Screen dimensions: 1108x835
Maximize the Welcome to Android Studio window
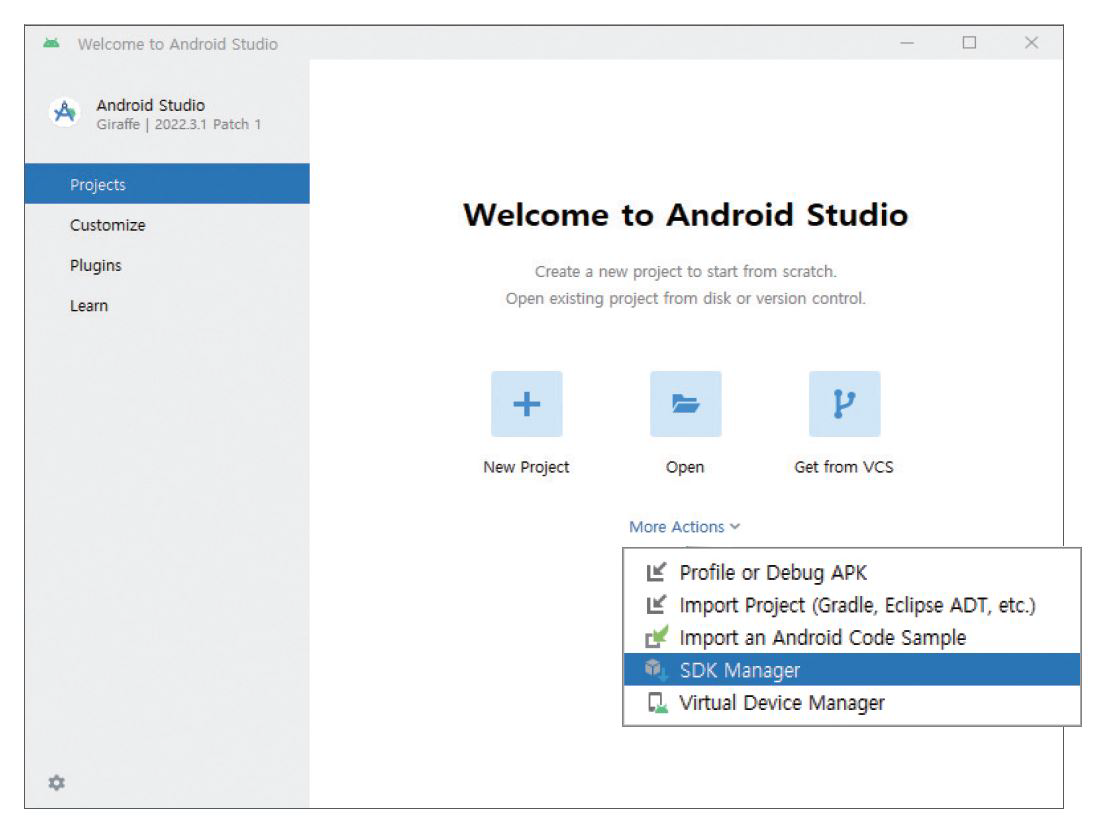tap(970, 43)
